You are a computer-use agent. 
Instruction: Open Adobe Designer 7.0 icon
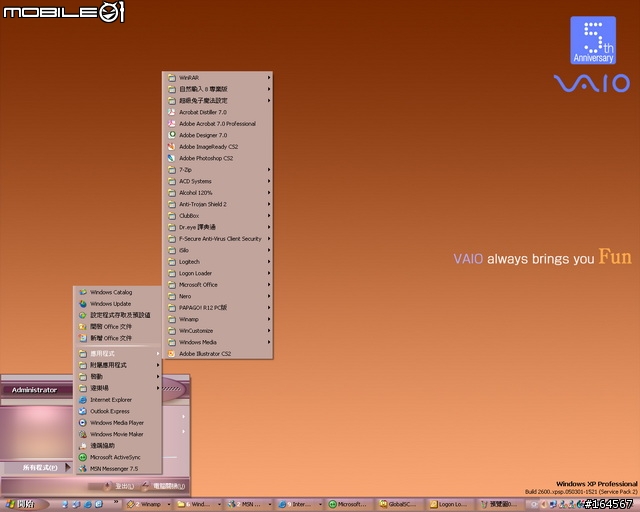click(172, 135)
